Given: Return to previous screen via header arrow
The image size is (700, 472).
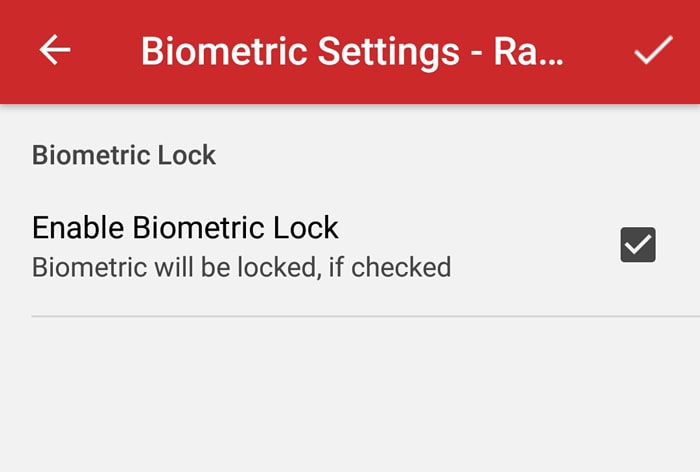Looking at the screenshot, I should 55,51.
